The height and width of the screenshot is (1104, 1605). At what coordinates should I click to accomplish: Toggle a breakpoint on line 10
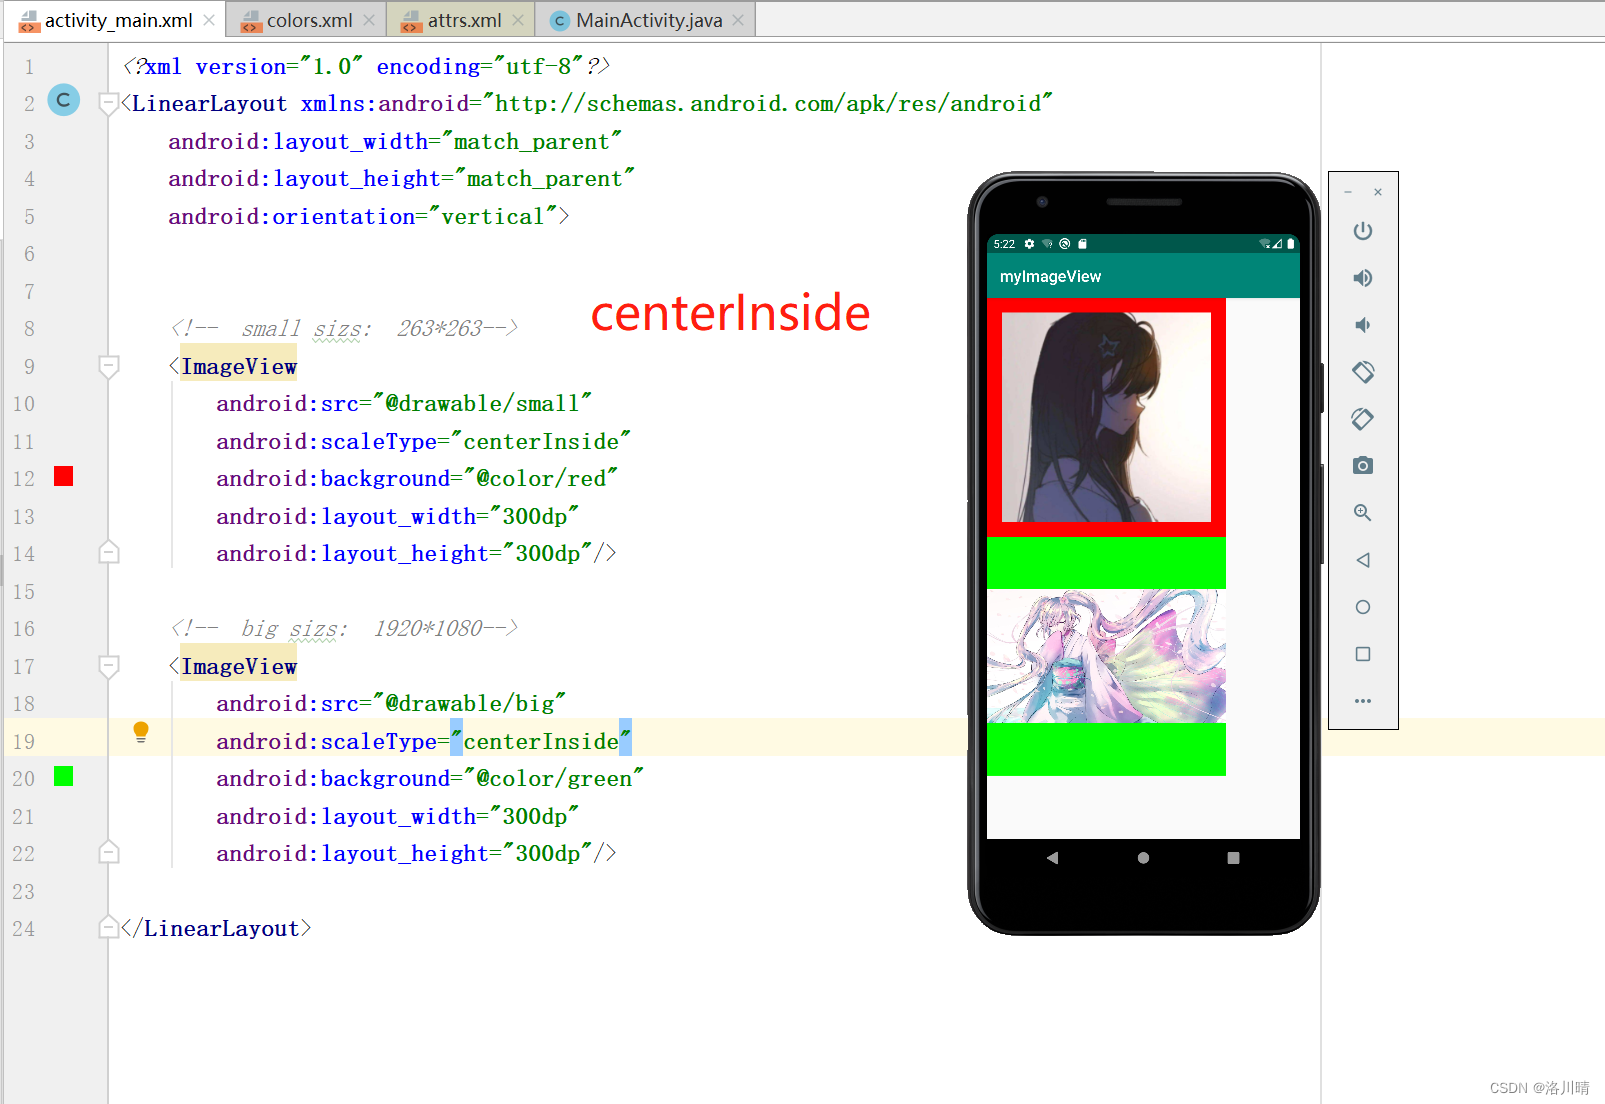point(64,403)
